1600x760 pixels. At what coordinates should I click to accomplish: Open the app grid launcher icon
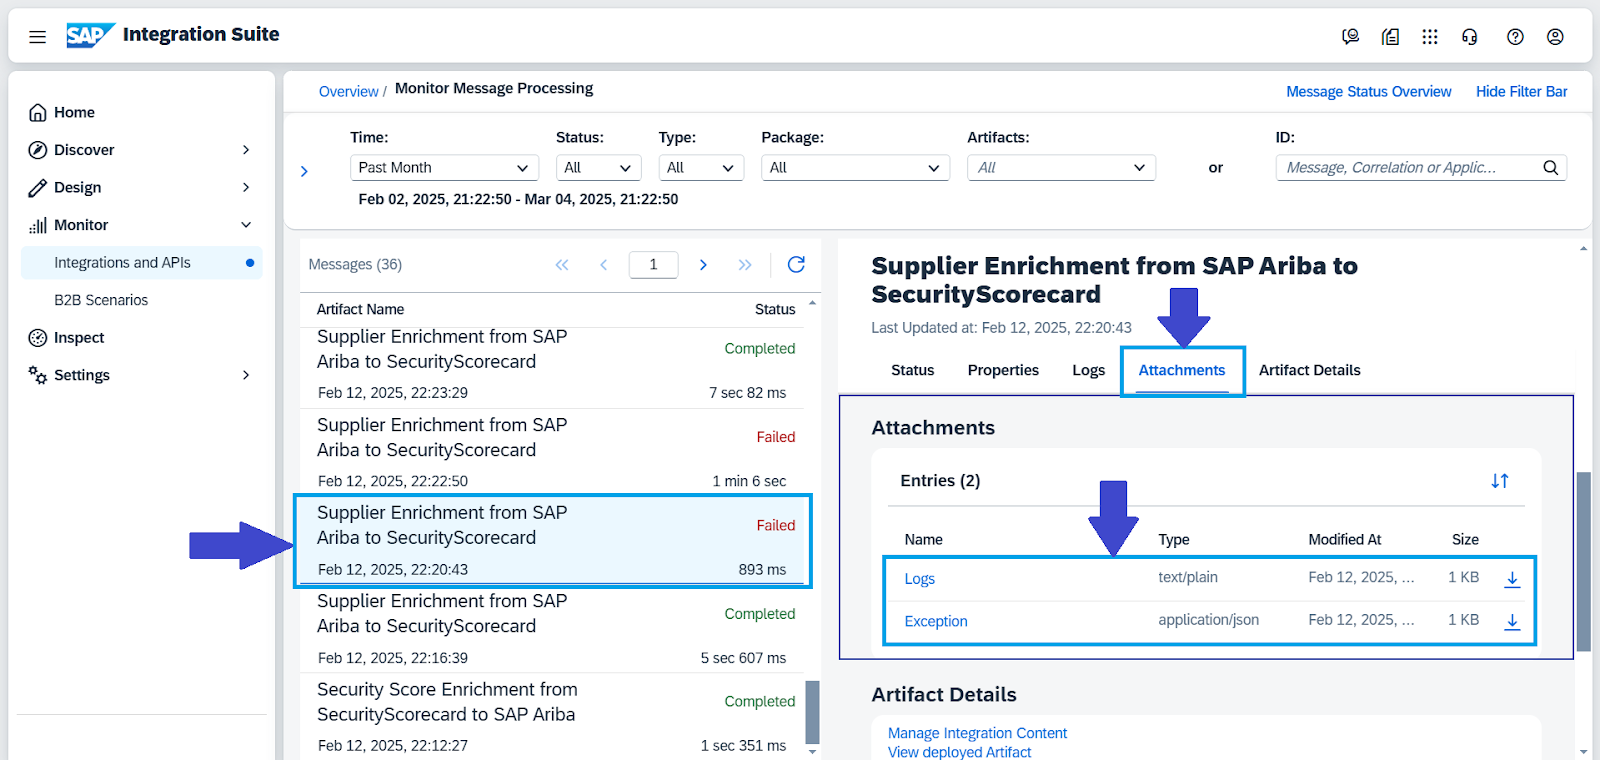tap(1430, 37)
